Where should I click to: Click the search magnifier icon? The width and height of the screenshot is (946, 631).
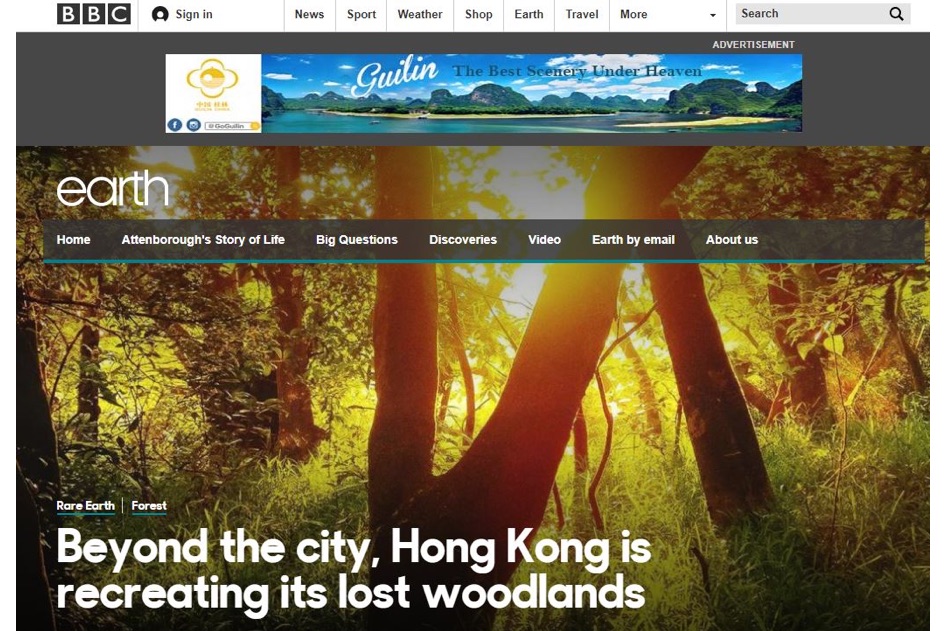point(897,14)
